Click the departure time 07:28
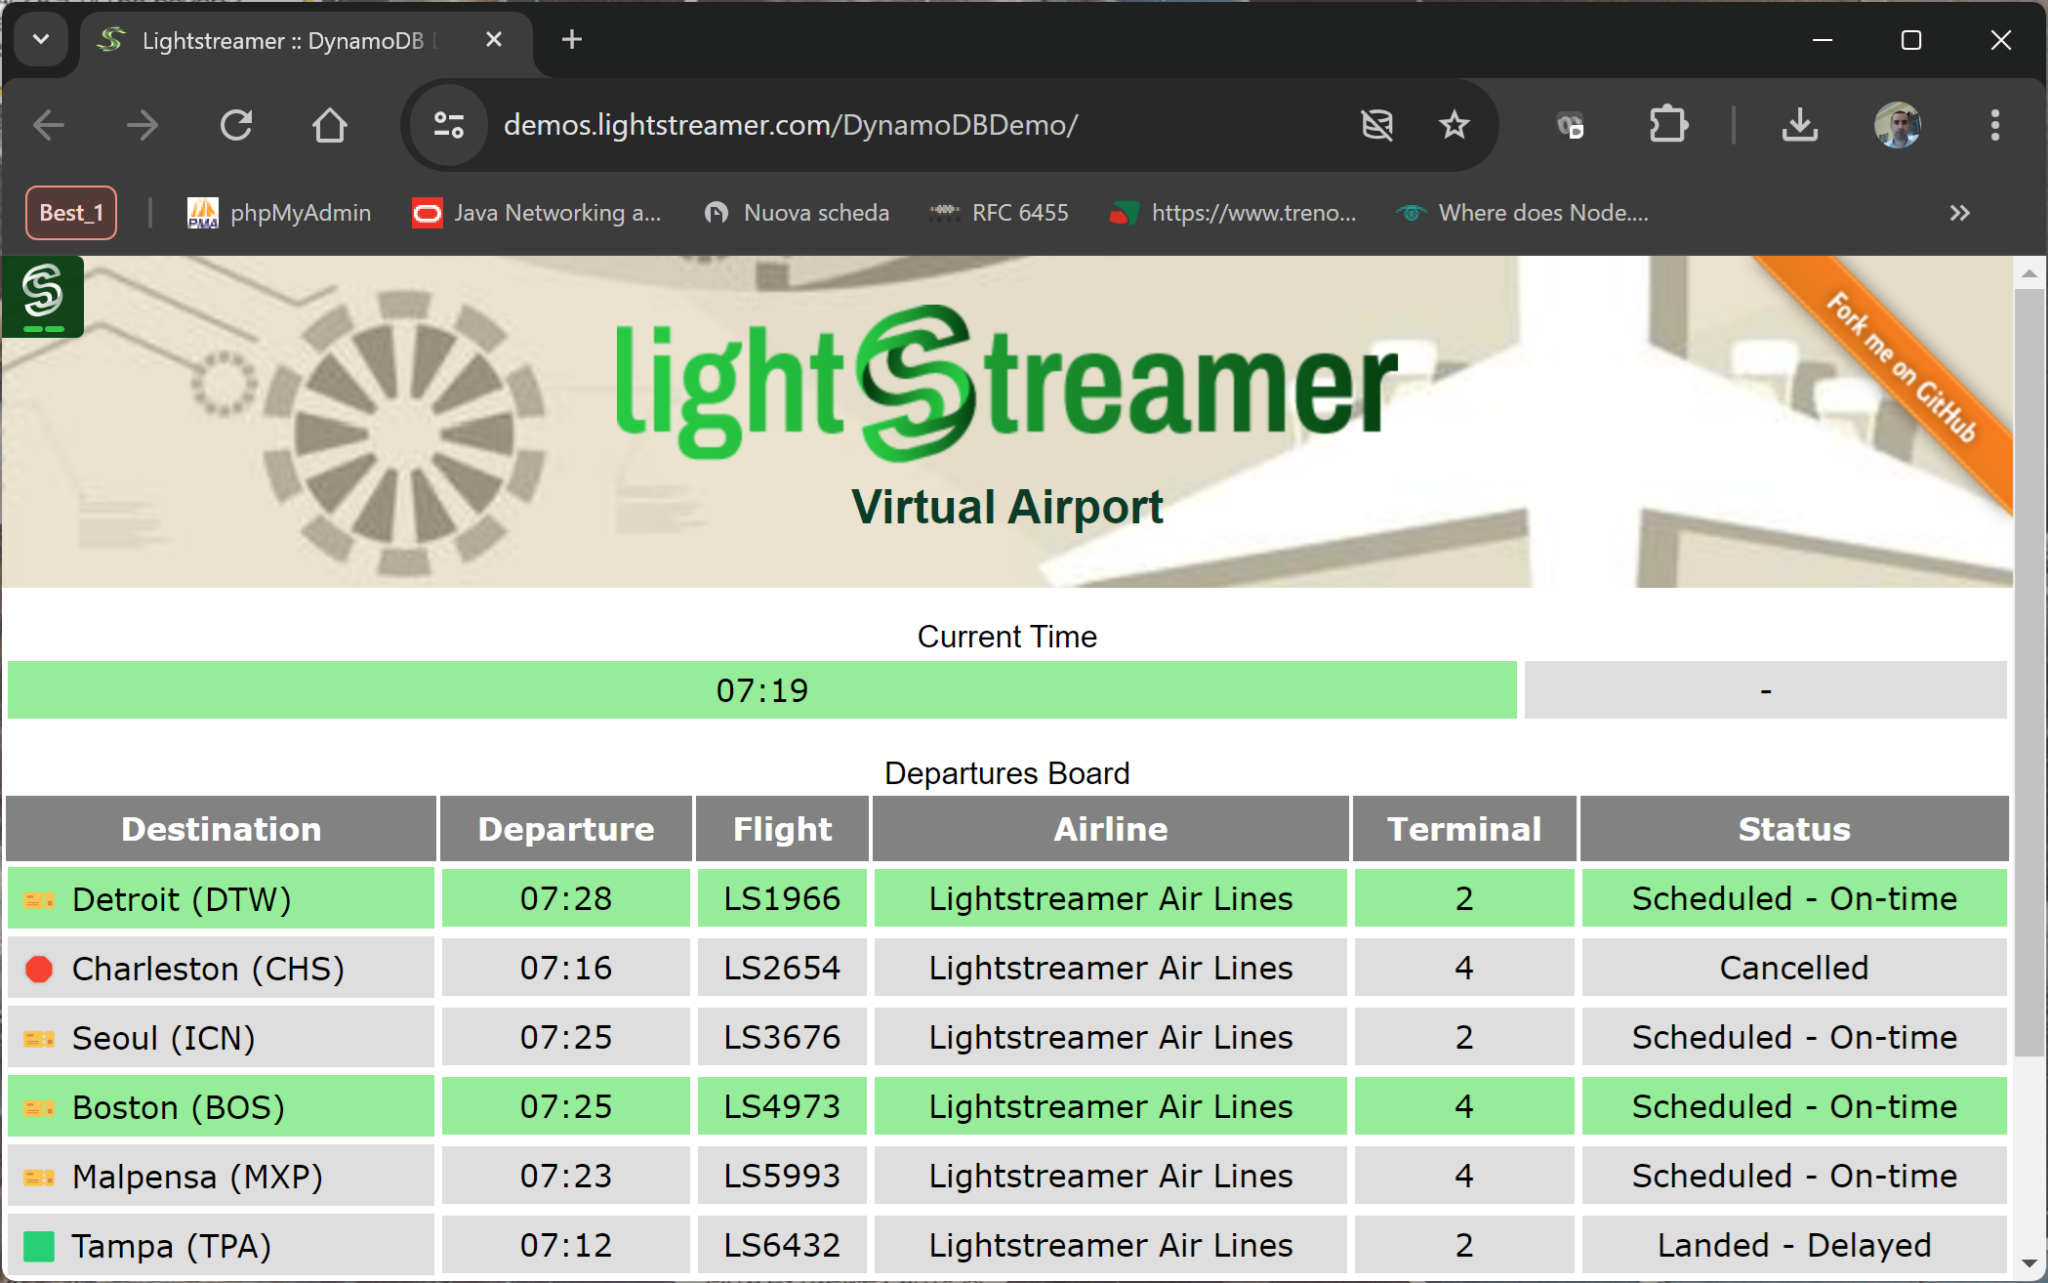Image resolution: width=2048 pixels, height=1283 pixels. (x=566, y=899)
